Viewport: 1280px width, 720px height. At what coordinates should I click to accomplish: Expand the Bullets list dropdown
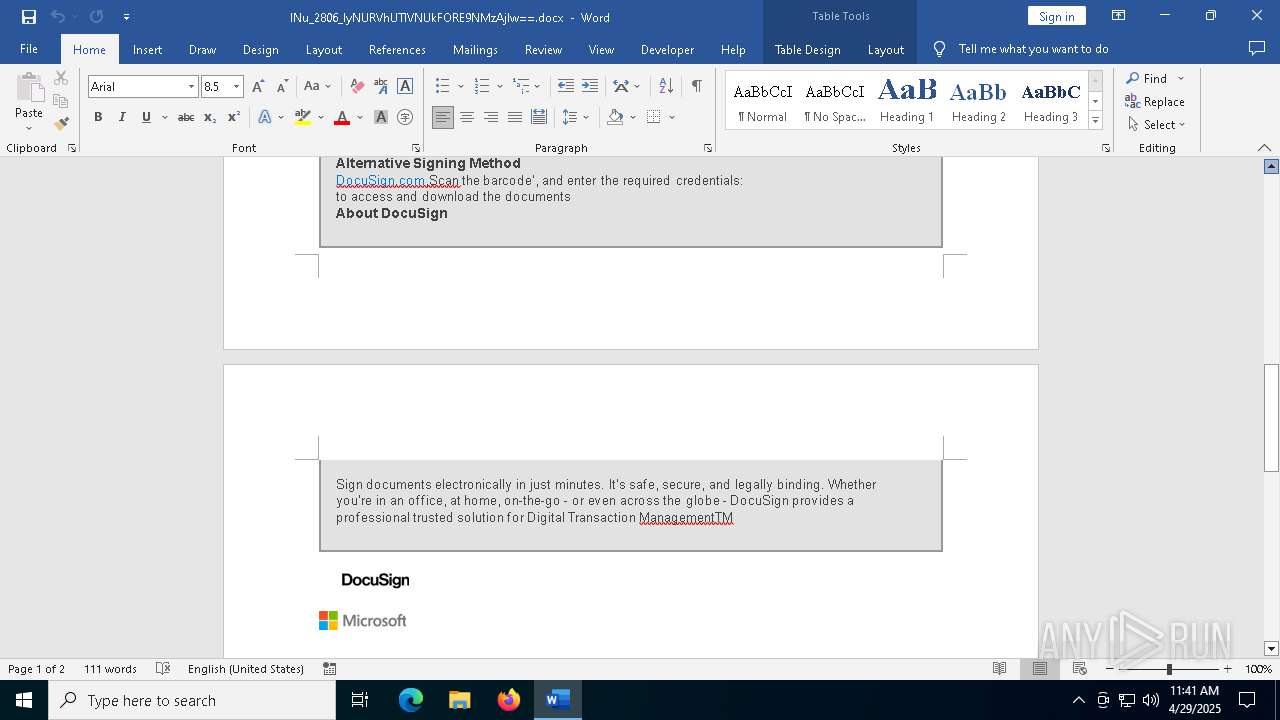point(460,86)
